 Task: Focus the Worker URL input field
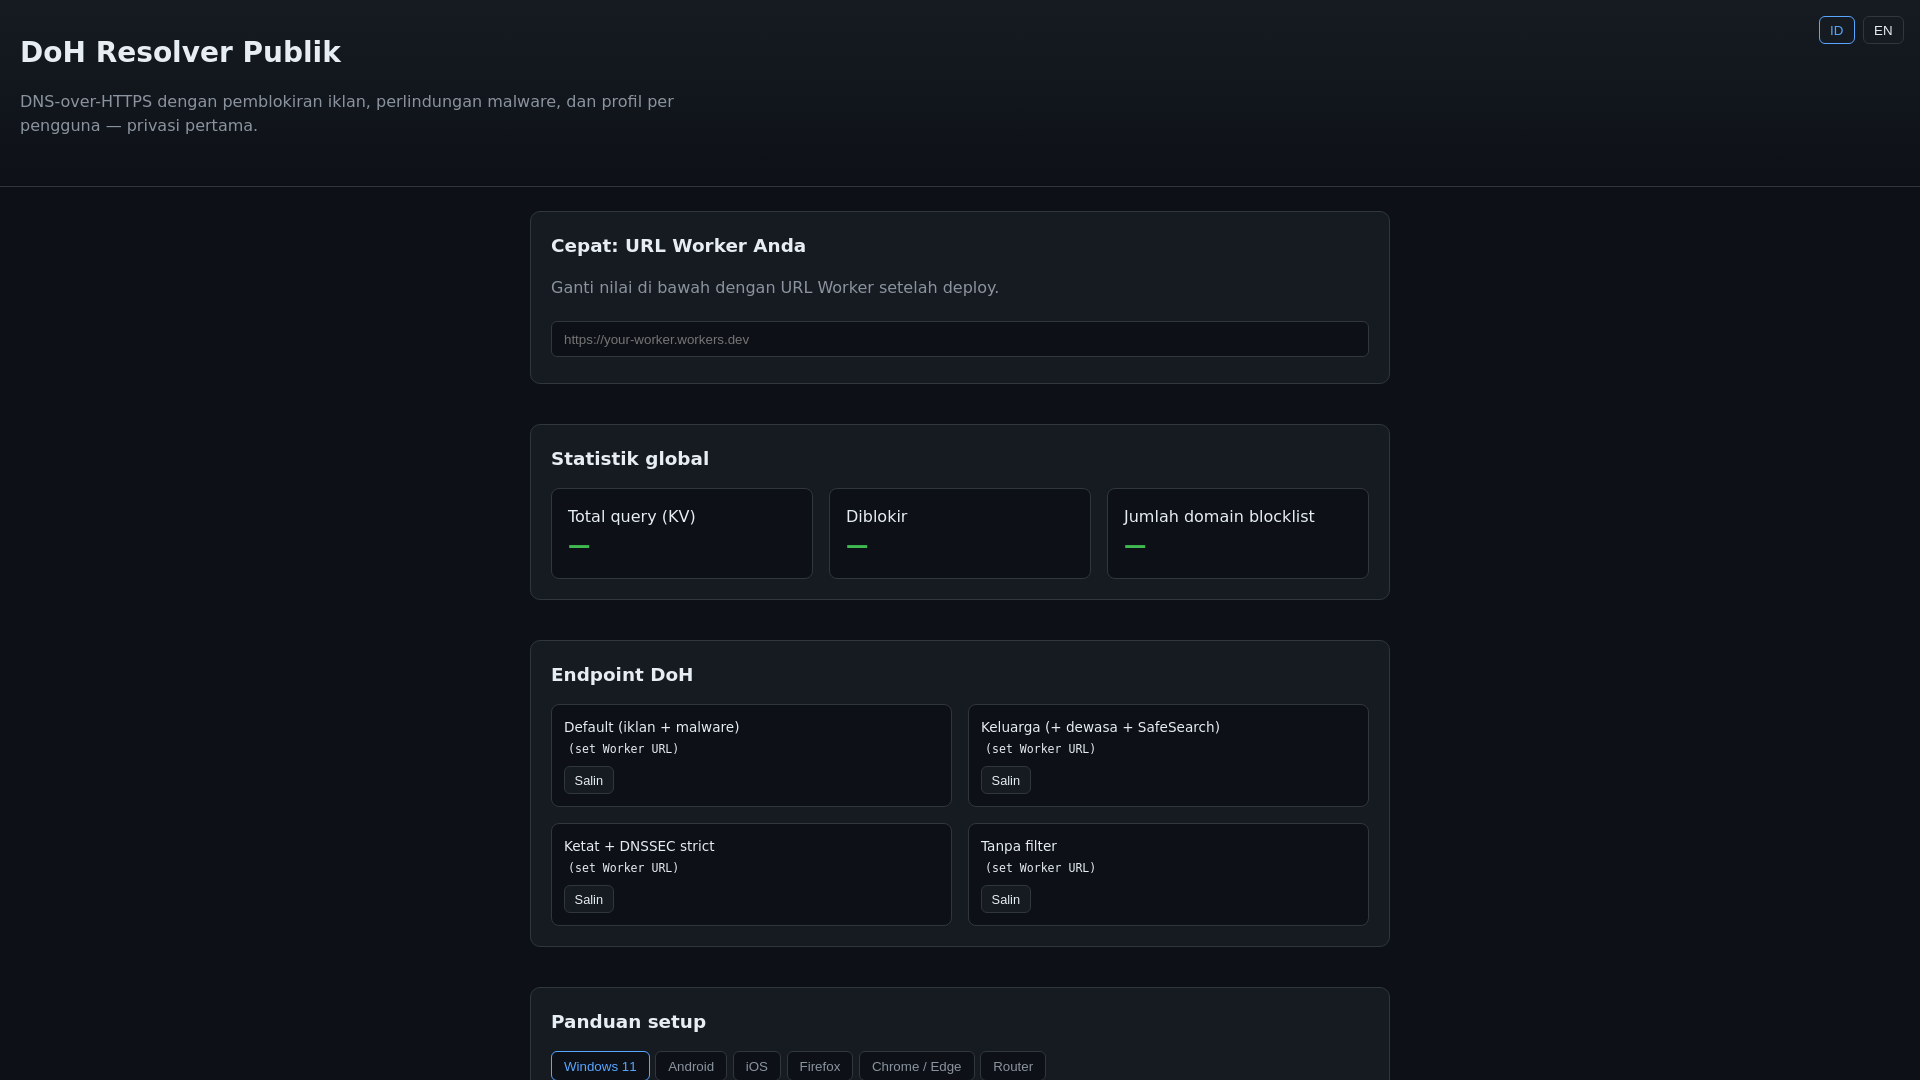(960, 339)
